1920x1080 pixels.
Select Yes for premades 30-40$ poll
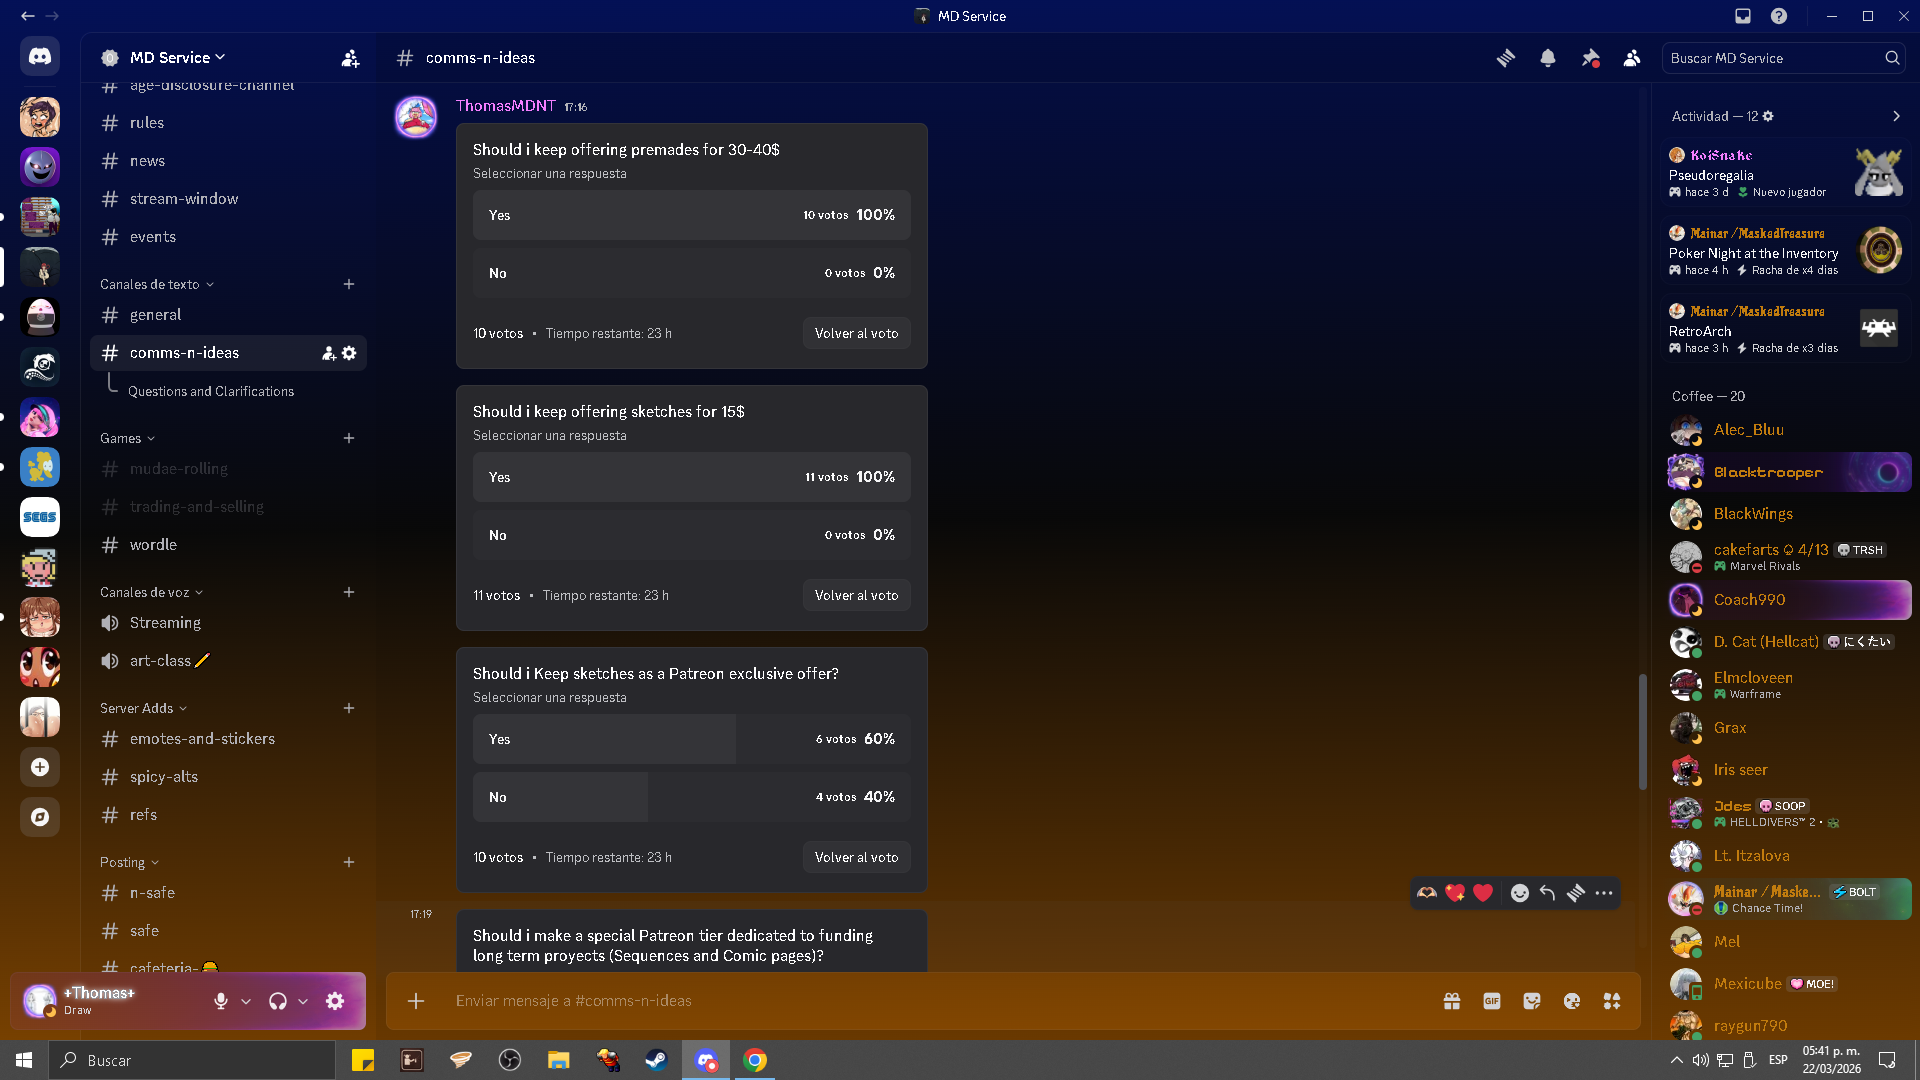[x=692, y=215]
